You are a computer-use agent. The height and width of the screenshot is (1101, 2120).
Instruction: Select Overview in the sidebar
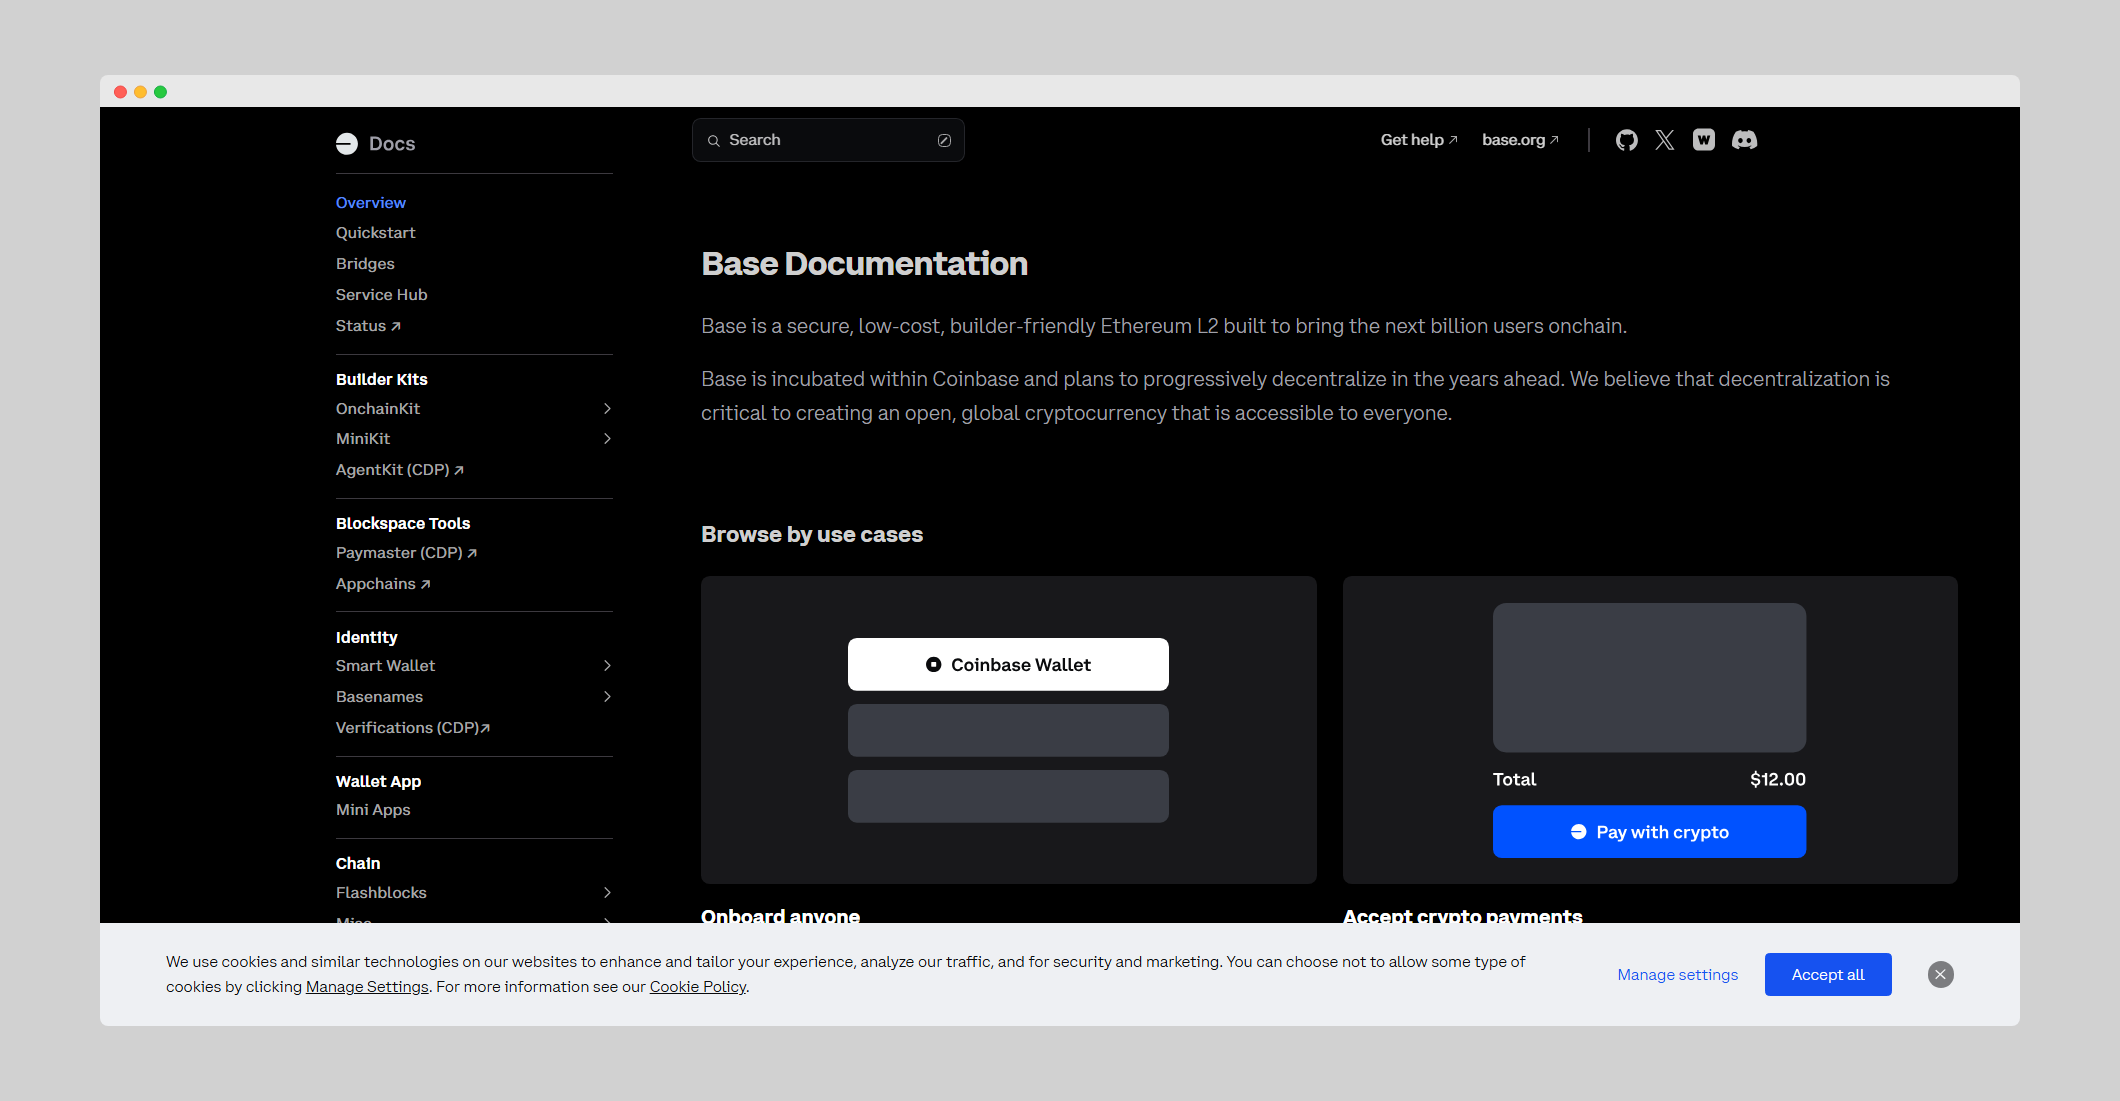371,203
